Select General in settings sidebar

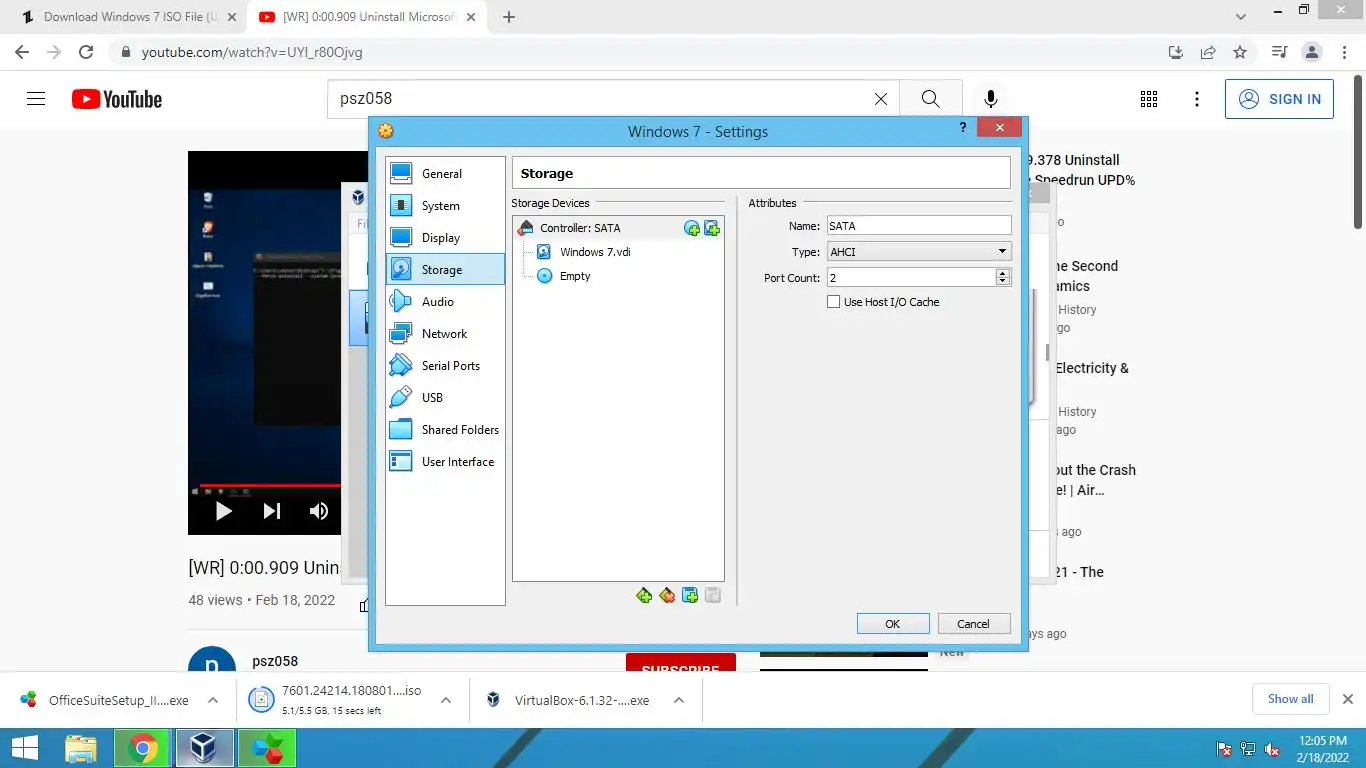click(445, 174)
